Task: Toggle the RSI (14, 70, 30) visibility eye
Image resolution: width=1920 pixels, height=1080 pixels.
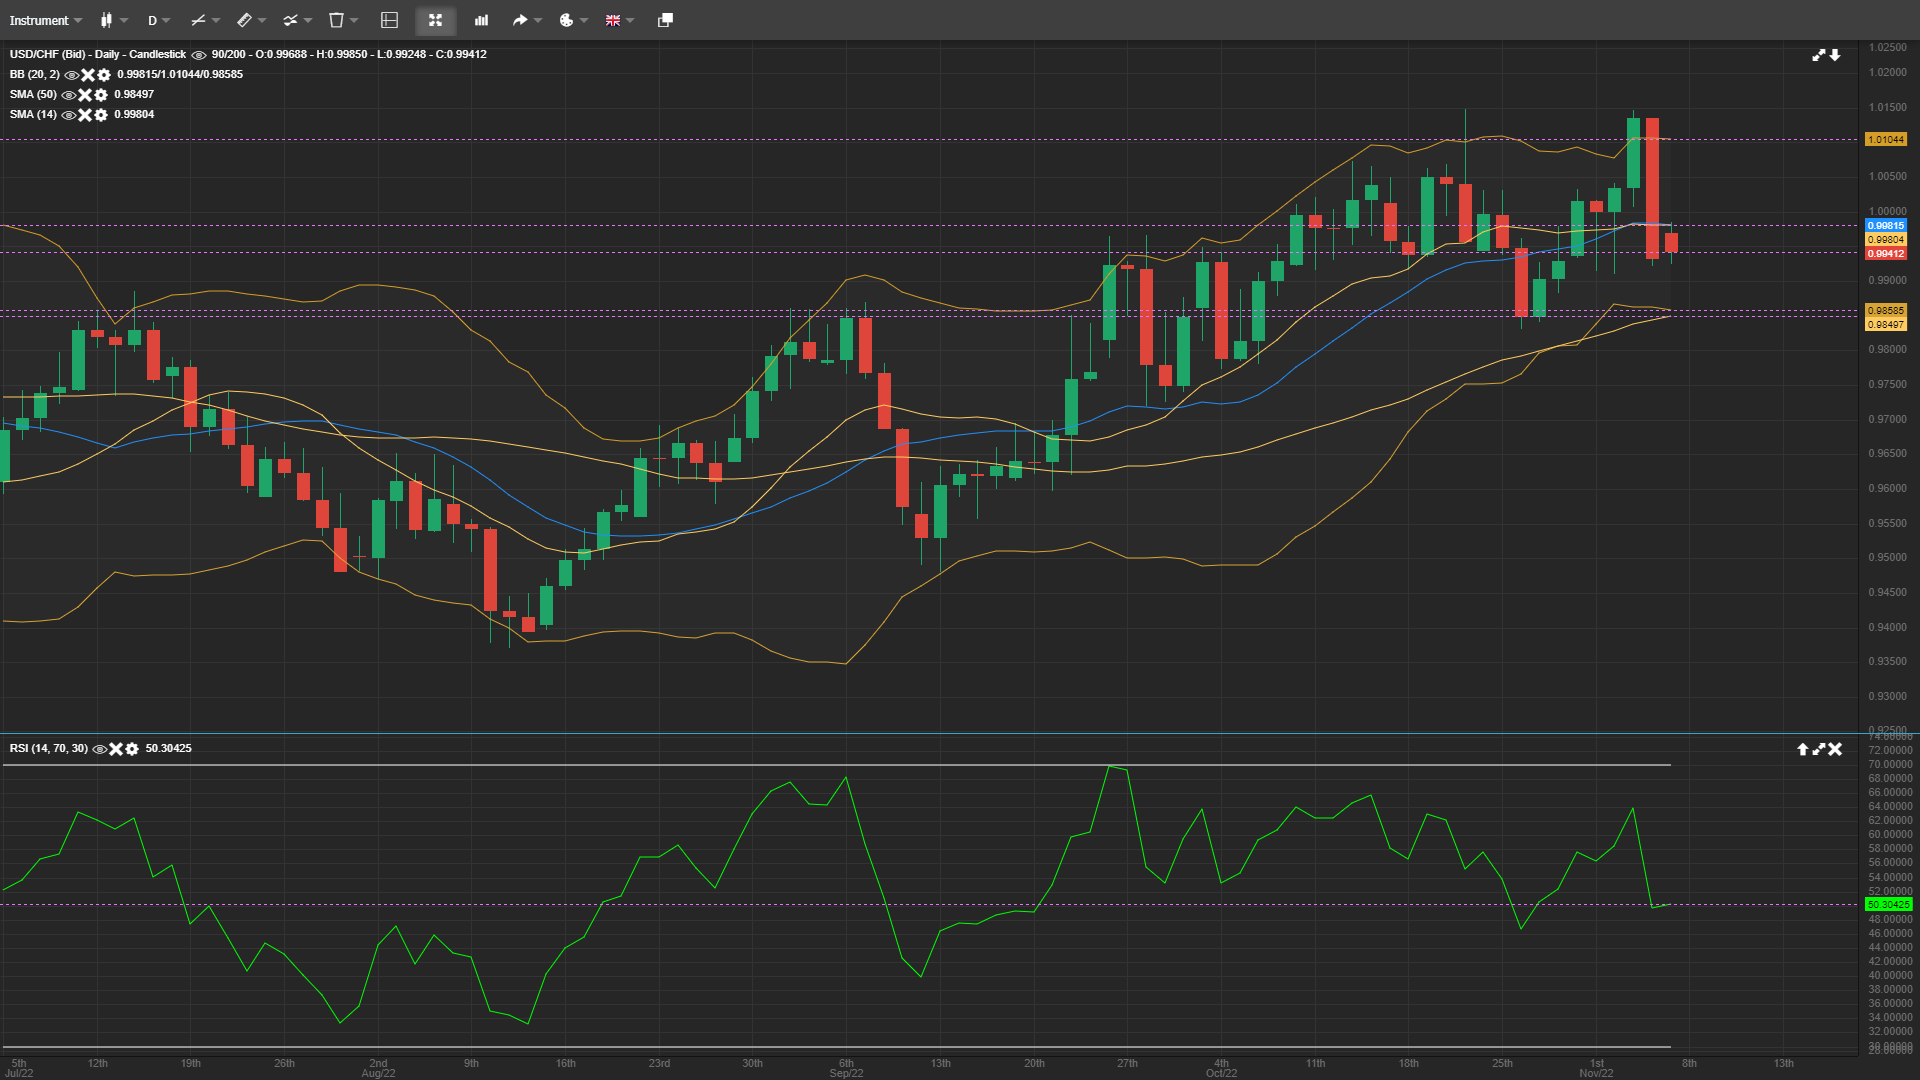Action: (x=98, y=748)
